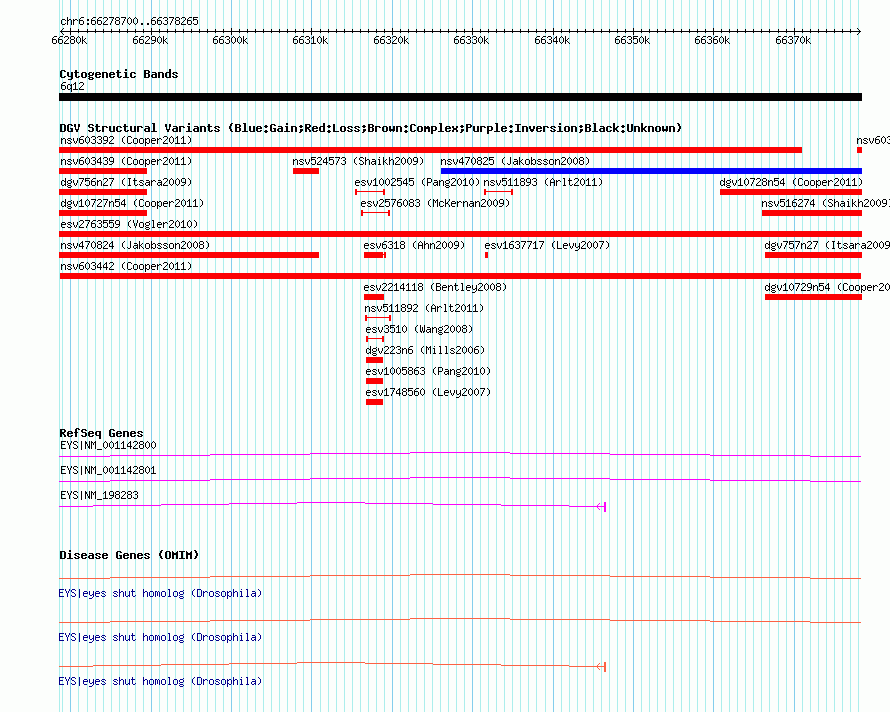Open transcript EYS|NM_001142801

tap(108, 471)
